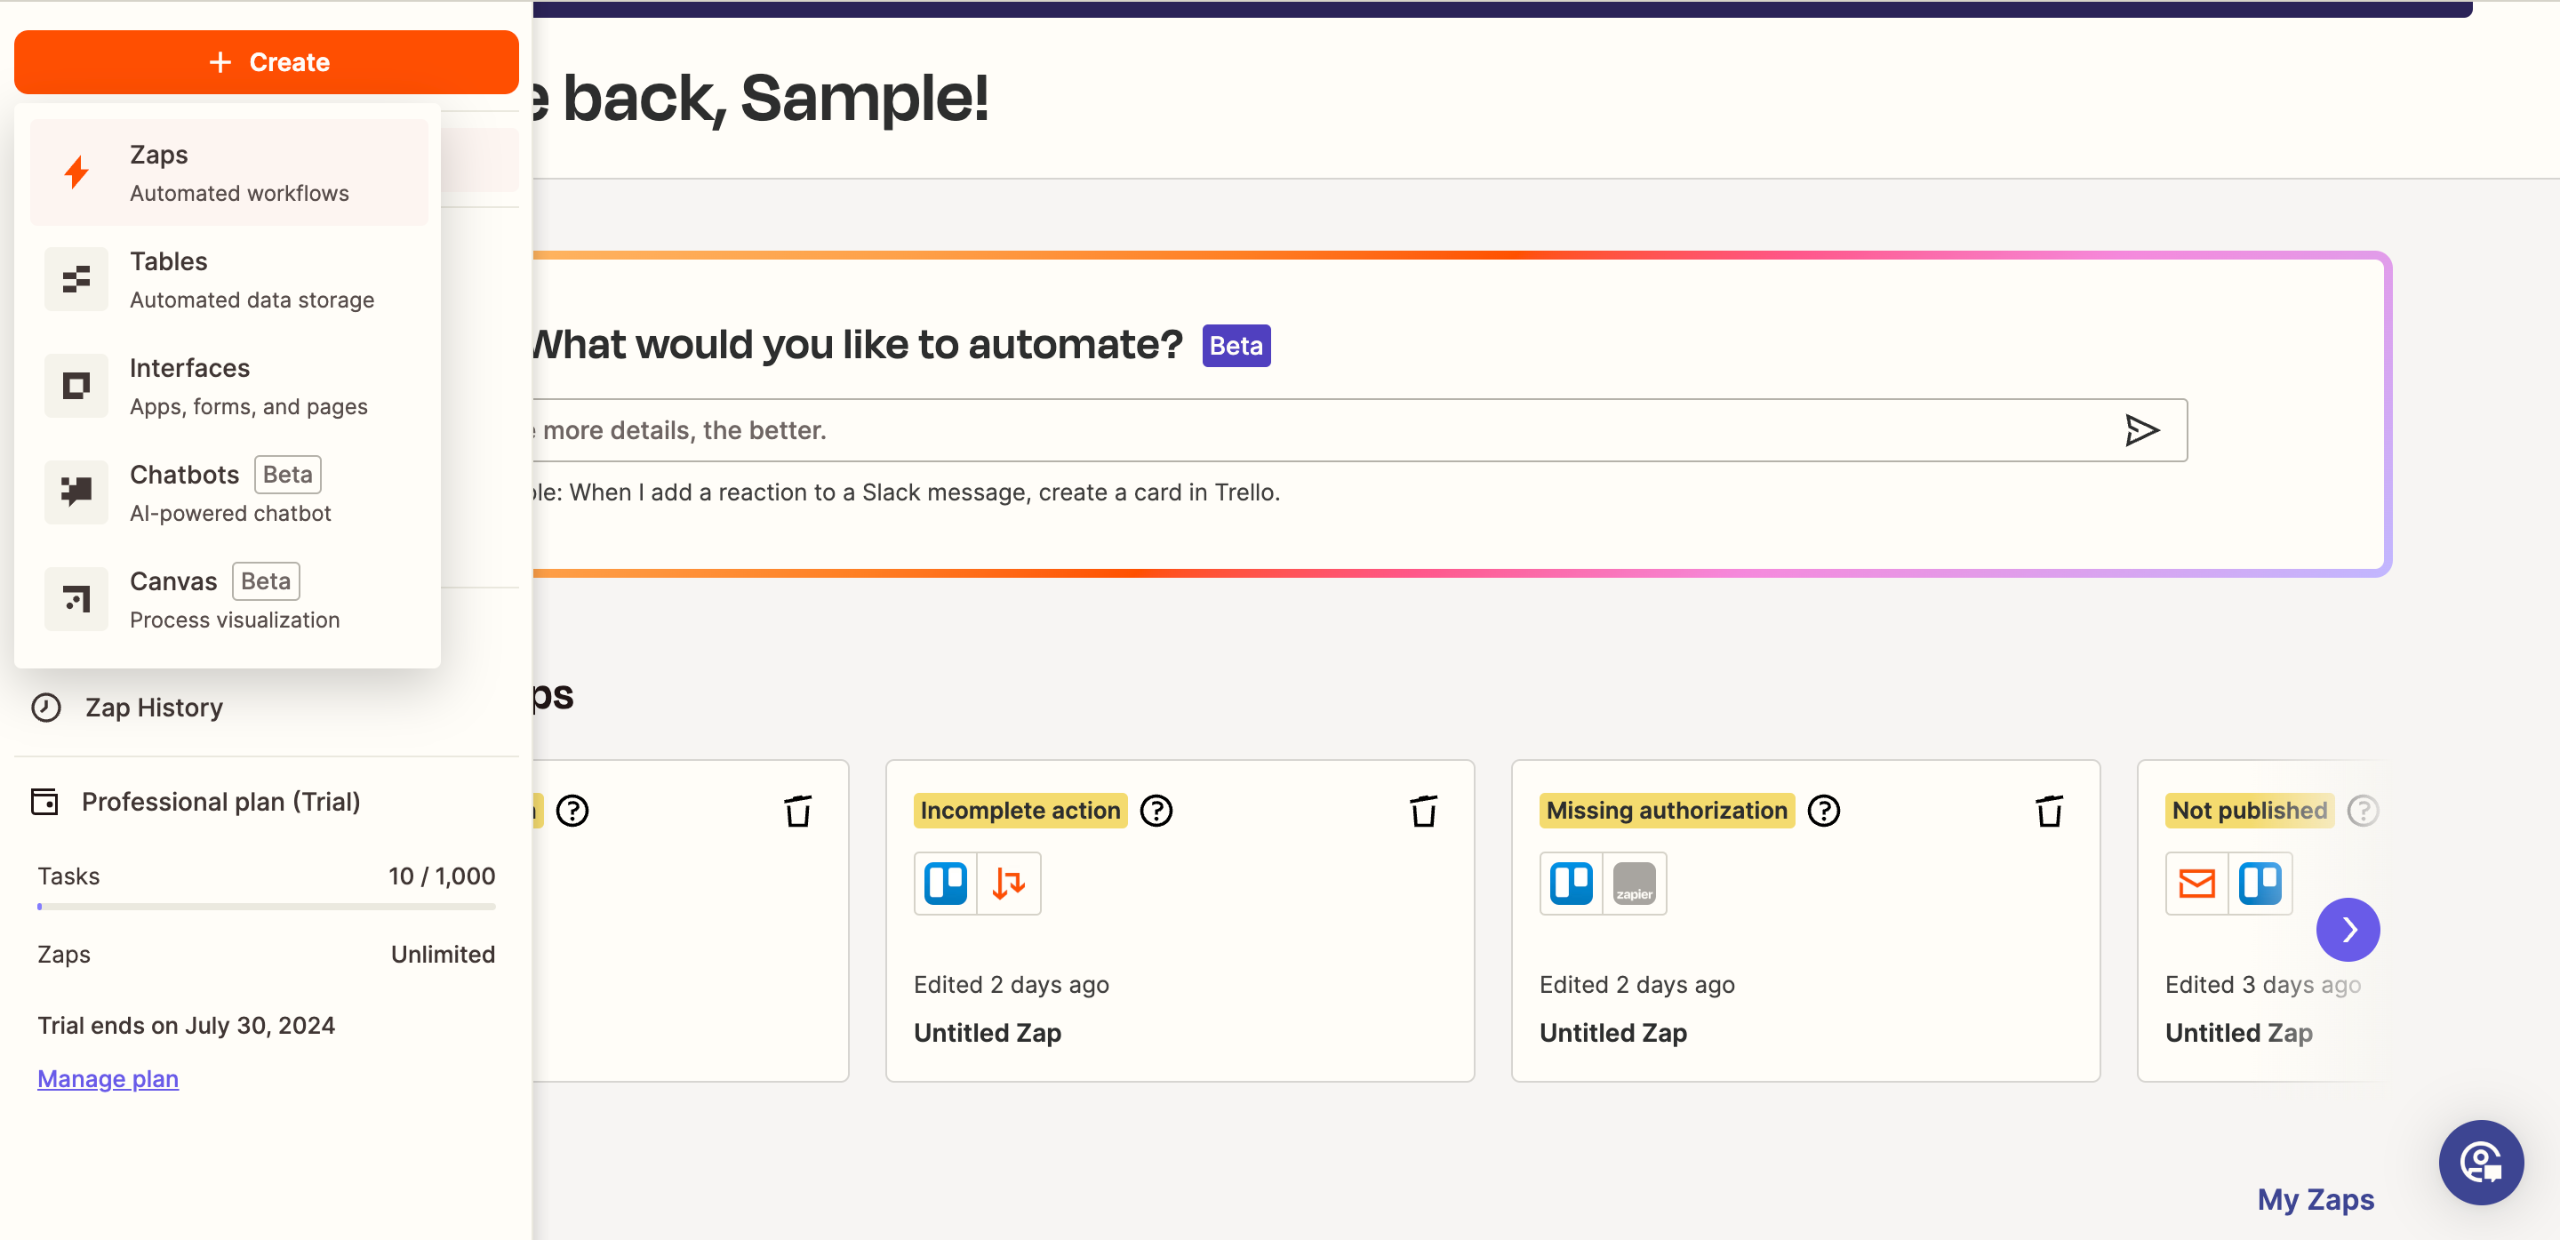This screenshot has width=2560, height=1240.
Task: Open the Manage plan link
Action: point(108,1079)
